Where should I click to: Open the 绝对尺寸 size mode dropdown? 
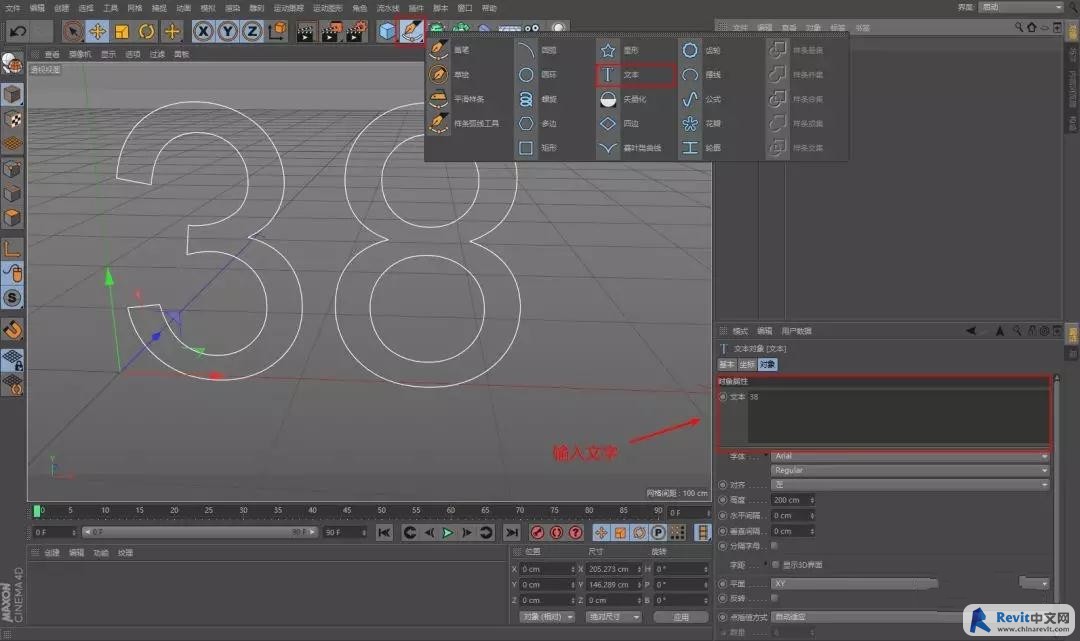tap(614, 617)
